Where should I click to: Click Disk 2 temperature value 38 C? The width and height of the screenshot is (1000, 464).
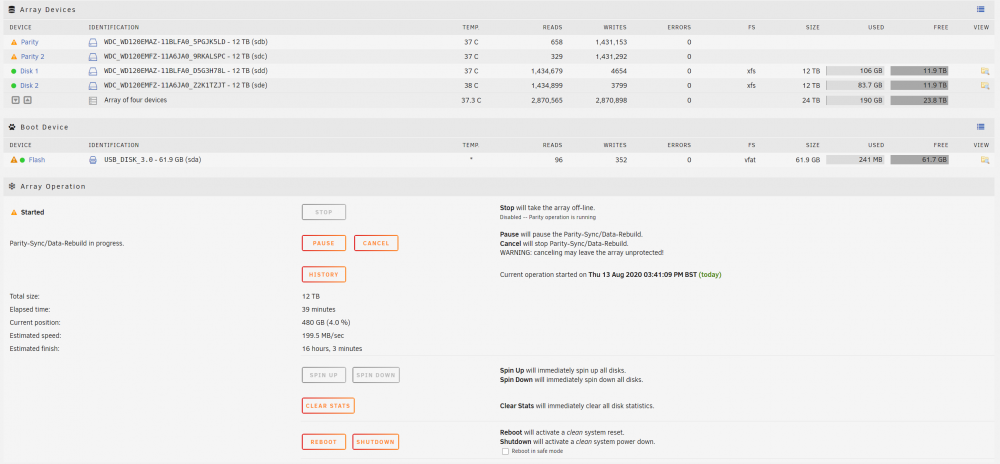(x=471, y=85)
